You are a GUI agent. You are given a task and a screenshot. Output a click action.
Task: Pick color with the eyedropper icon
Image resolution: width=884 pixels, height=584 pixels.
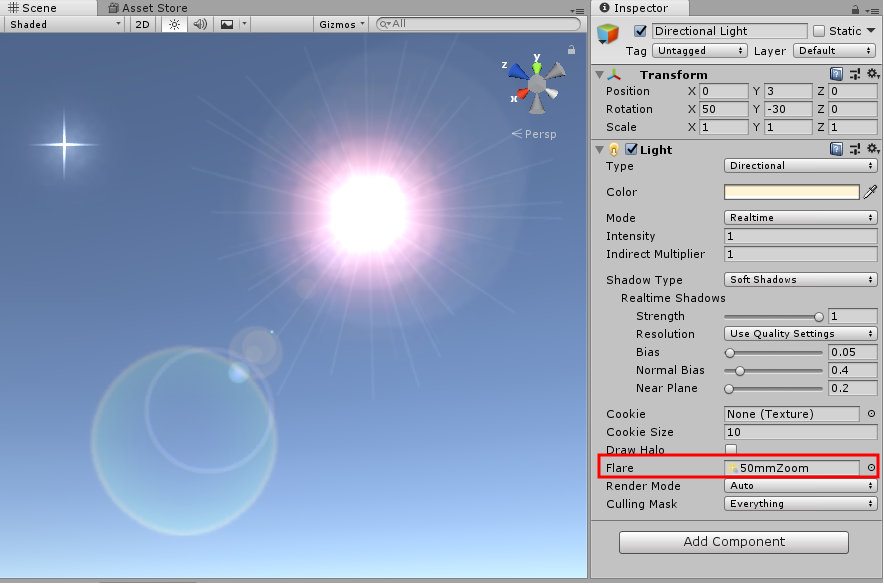[870, 192]
